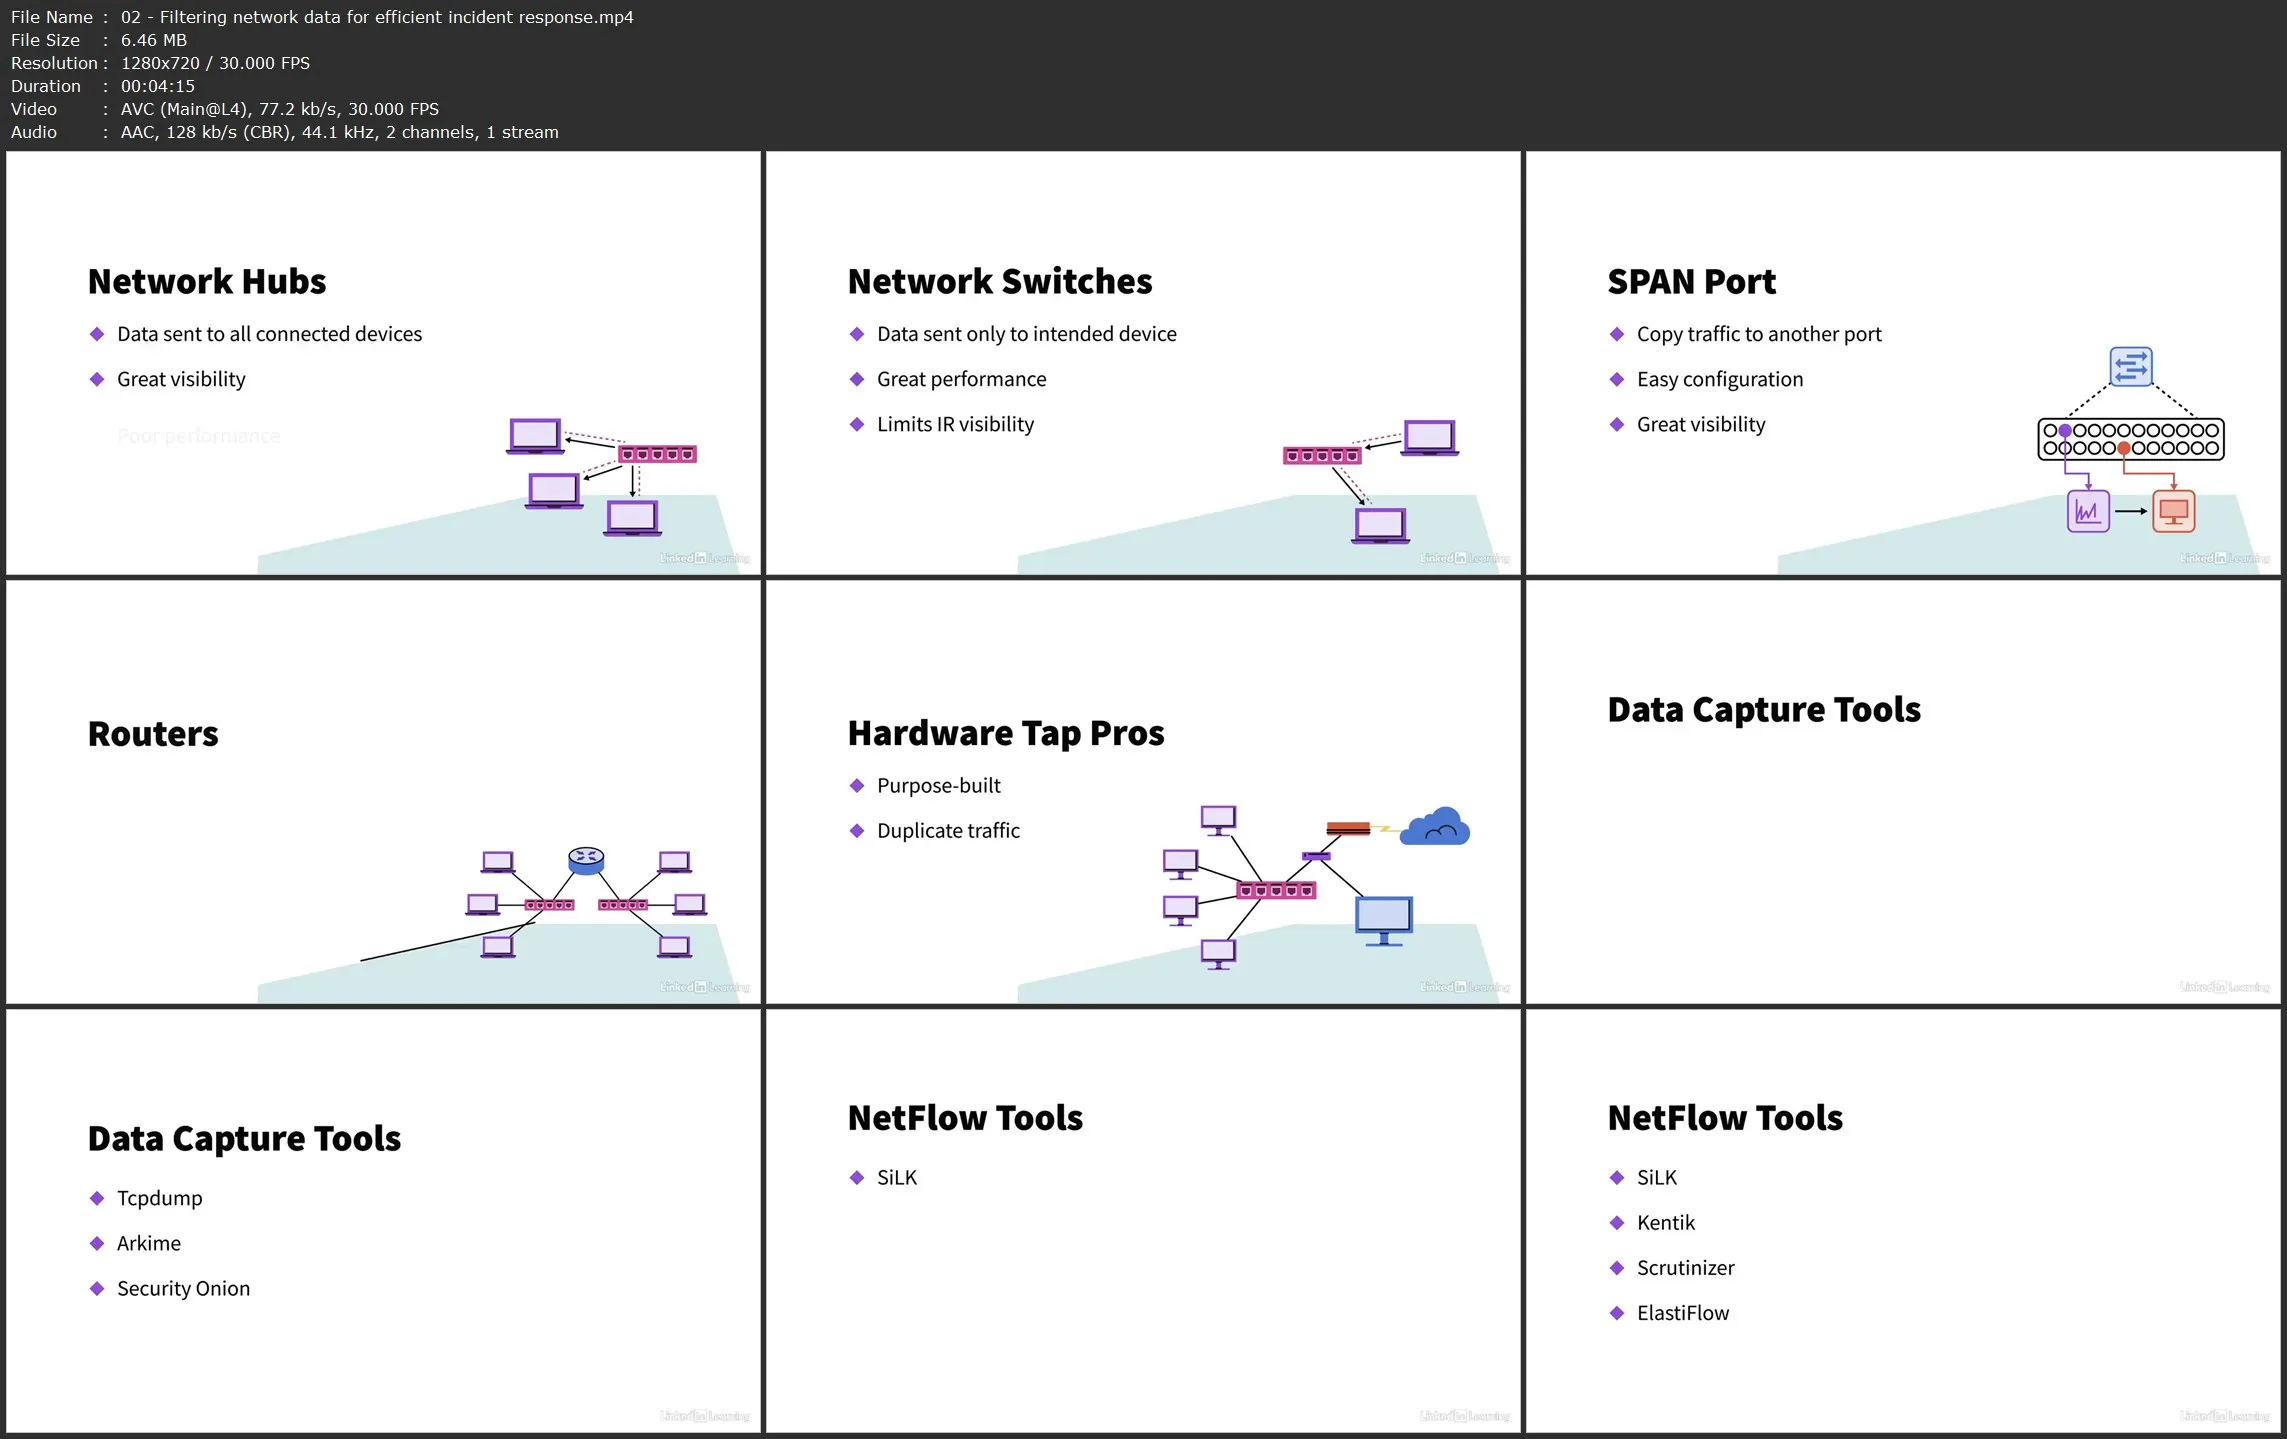Click the Tcpdump bullet item
The image size is (2287, 1439).
[x=159, y=1198]
